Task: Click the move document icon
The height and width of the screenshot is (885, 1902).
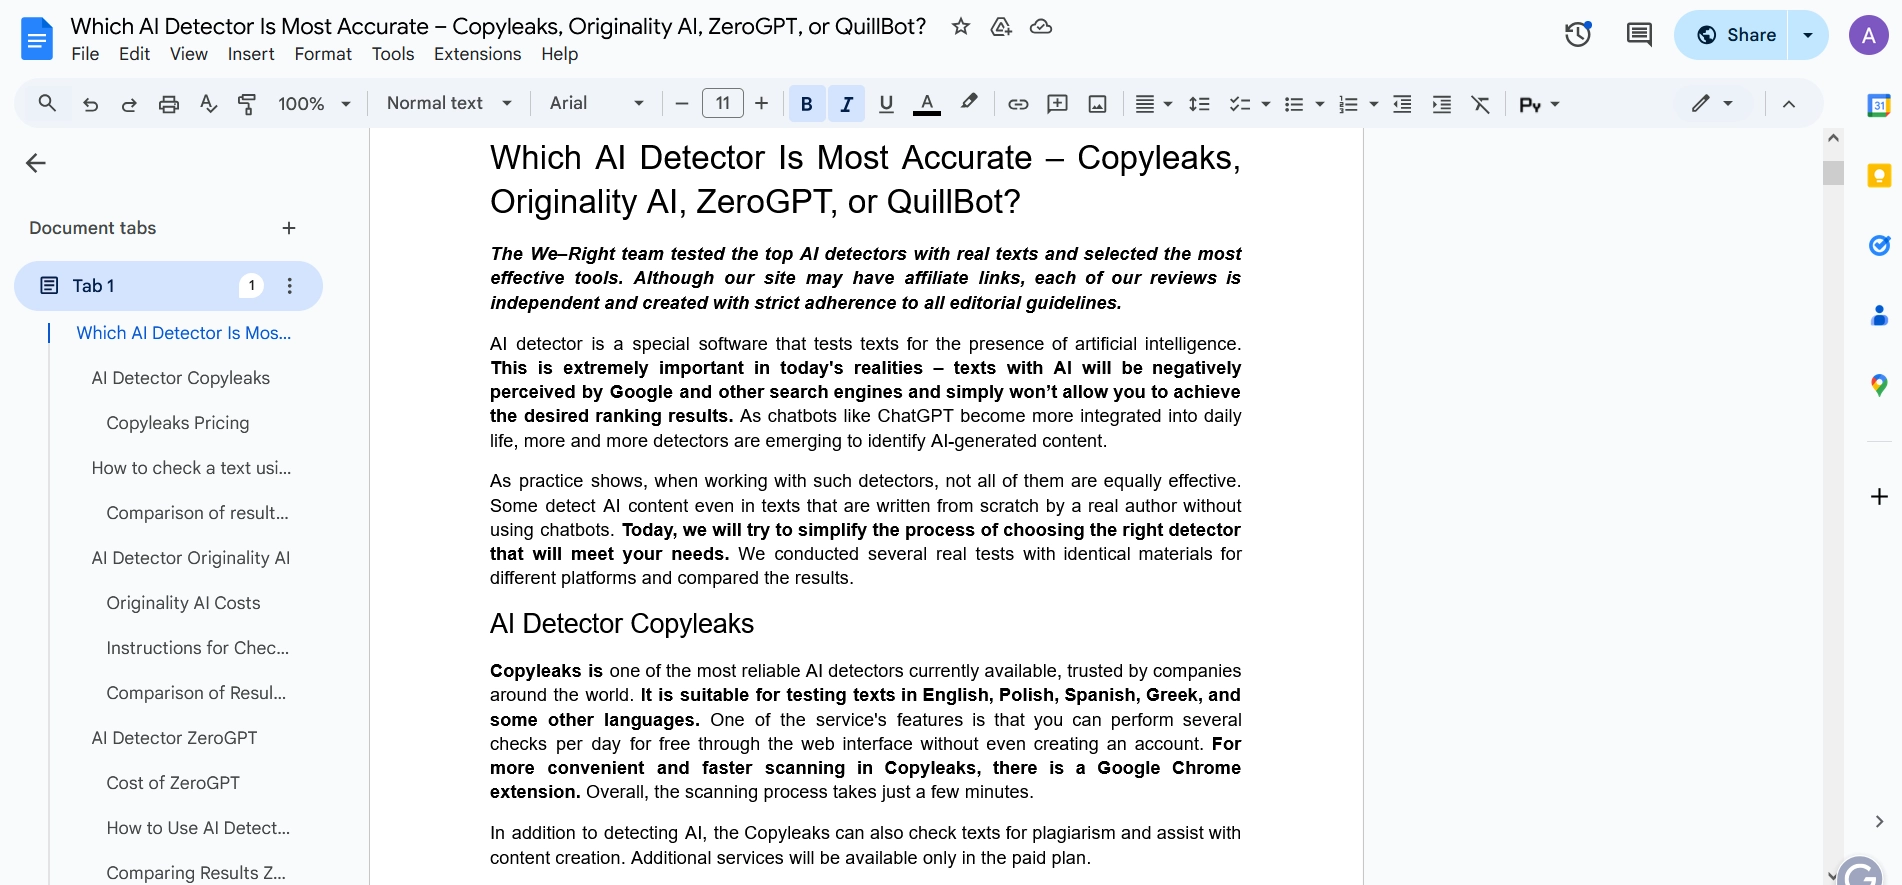Action: [1001, 27]
